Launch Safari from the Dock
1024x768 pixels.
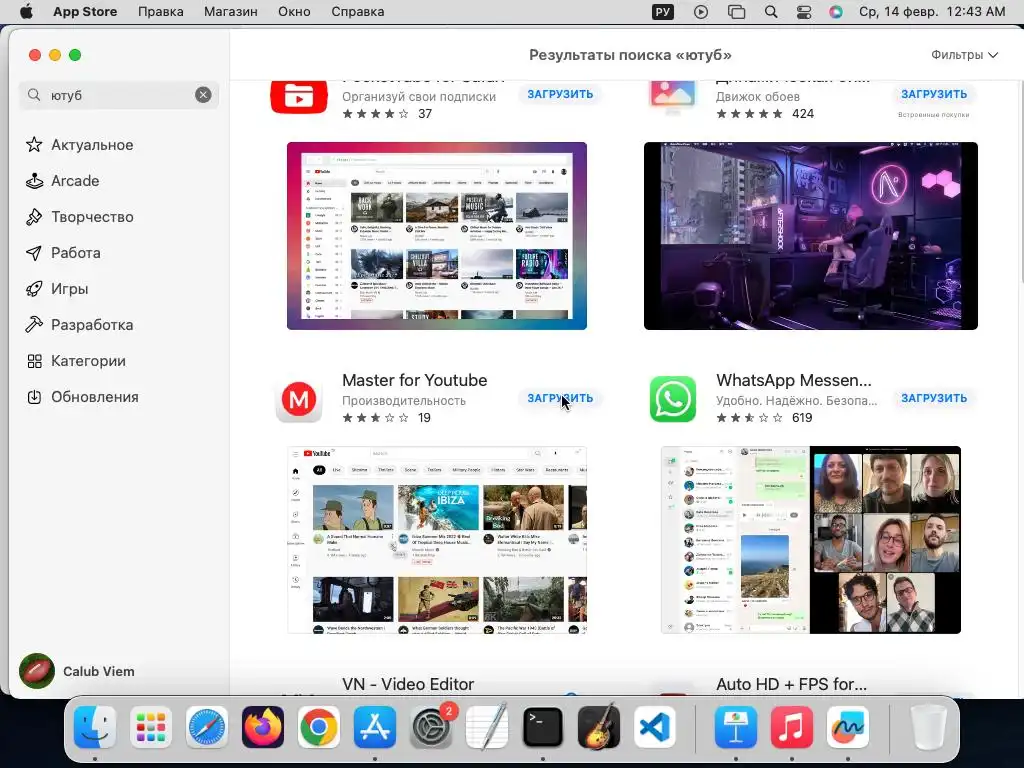click(207, 727)
